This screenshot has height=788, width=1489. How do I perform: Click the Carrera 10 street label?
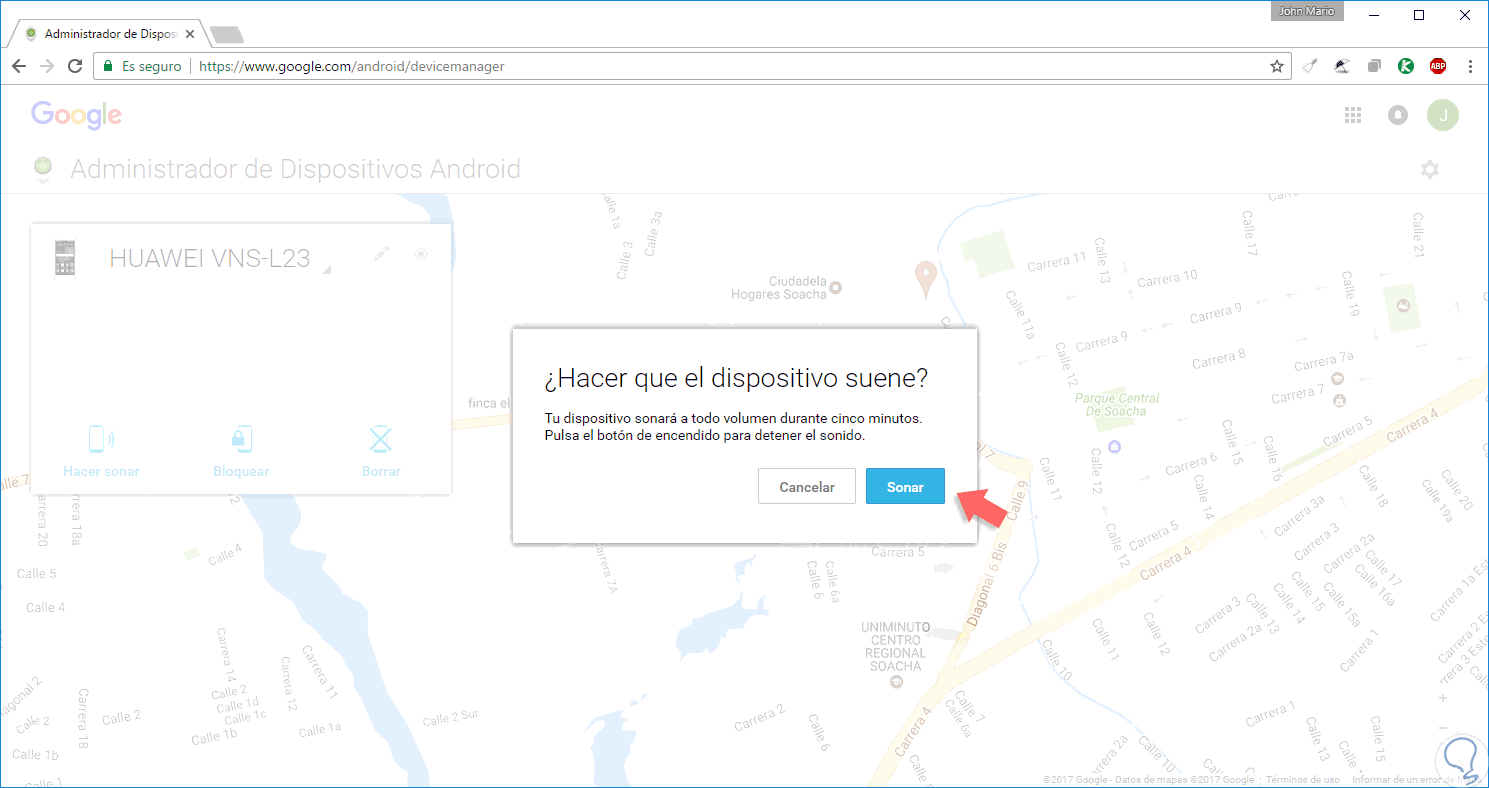[x=1167, y=278]
